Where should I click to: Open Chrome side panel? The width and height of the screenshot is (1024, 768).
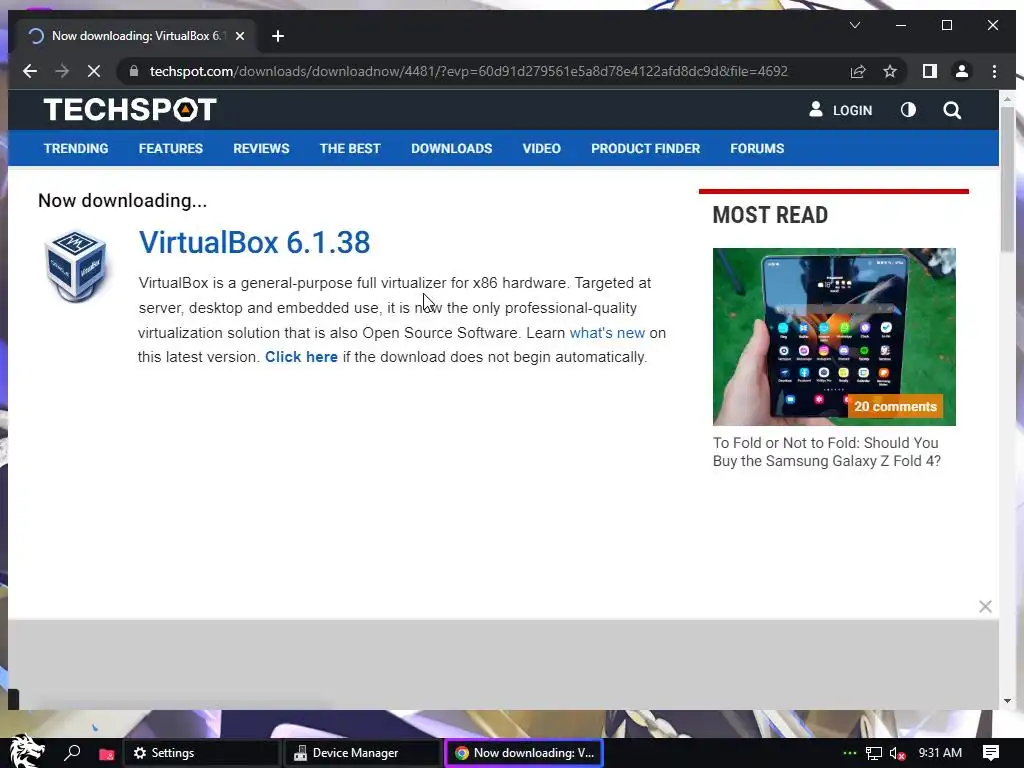(x=929, y=71)
